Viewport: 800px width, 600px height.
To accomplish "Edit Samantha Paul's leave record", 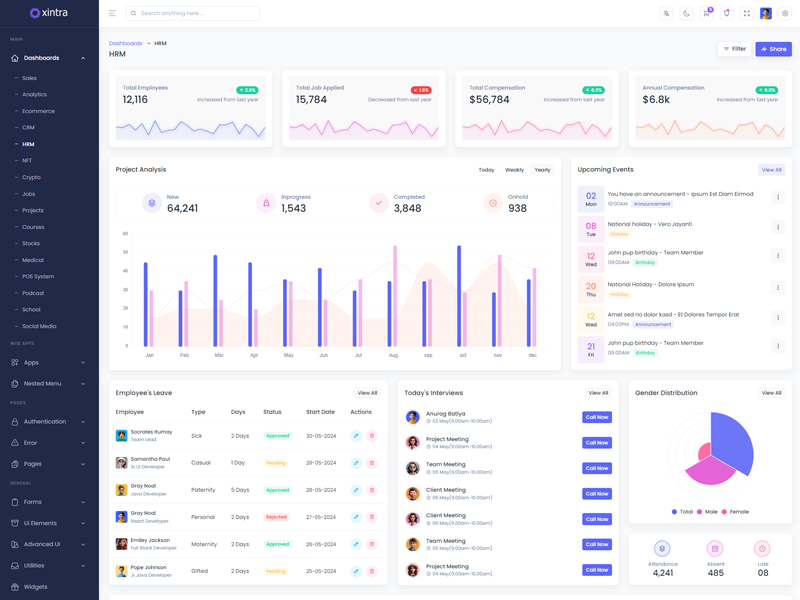I will [356, 463].
